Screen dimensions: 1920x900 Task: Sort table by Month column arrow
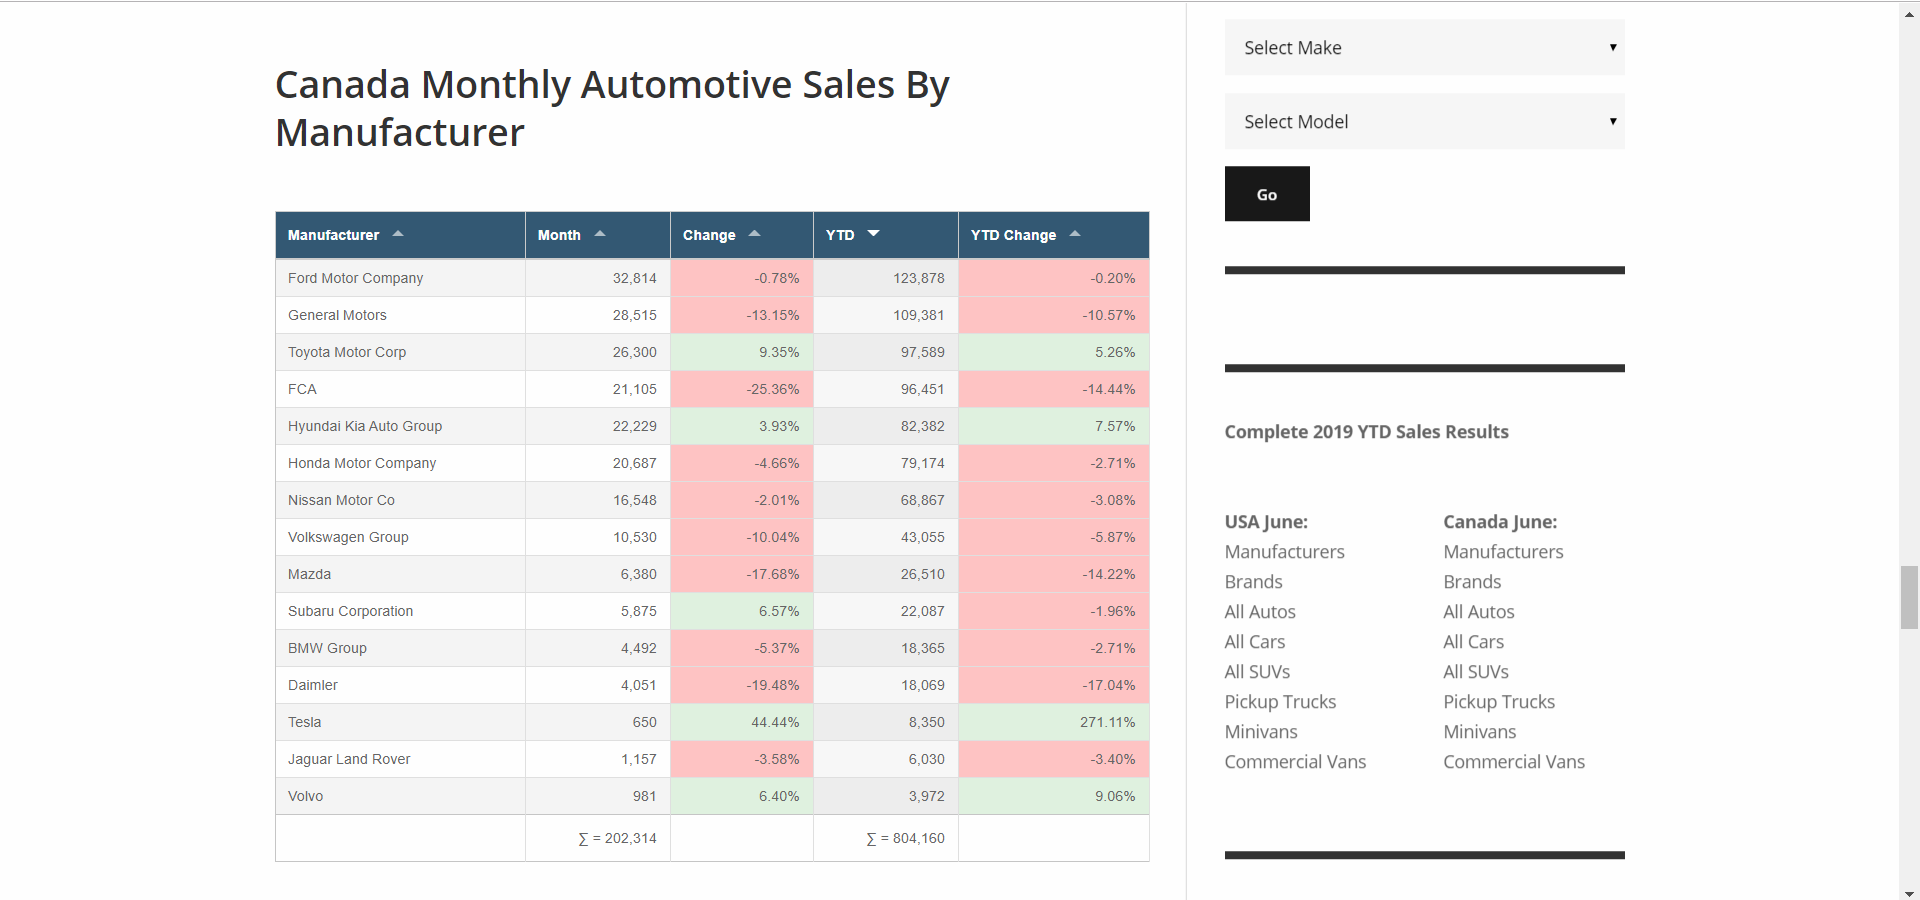[x=600, y=234]
